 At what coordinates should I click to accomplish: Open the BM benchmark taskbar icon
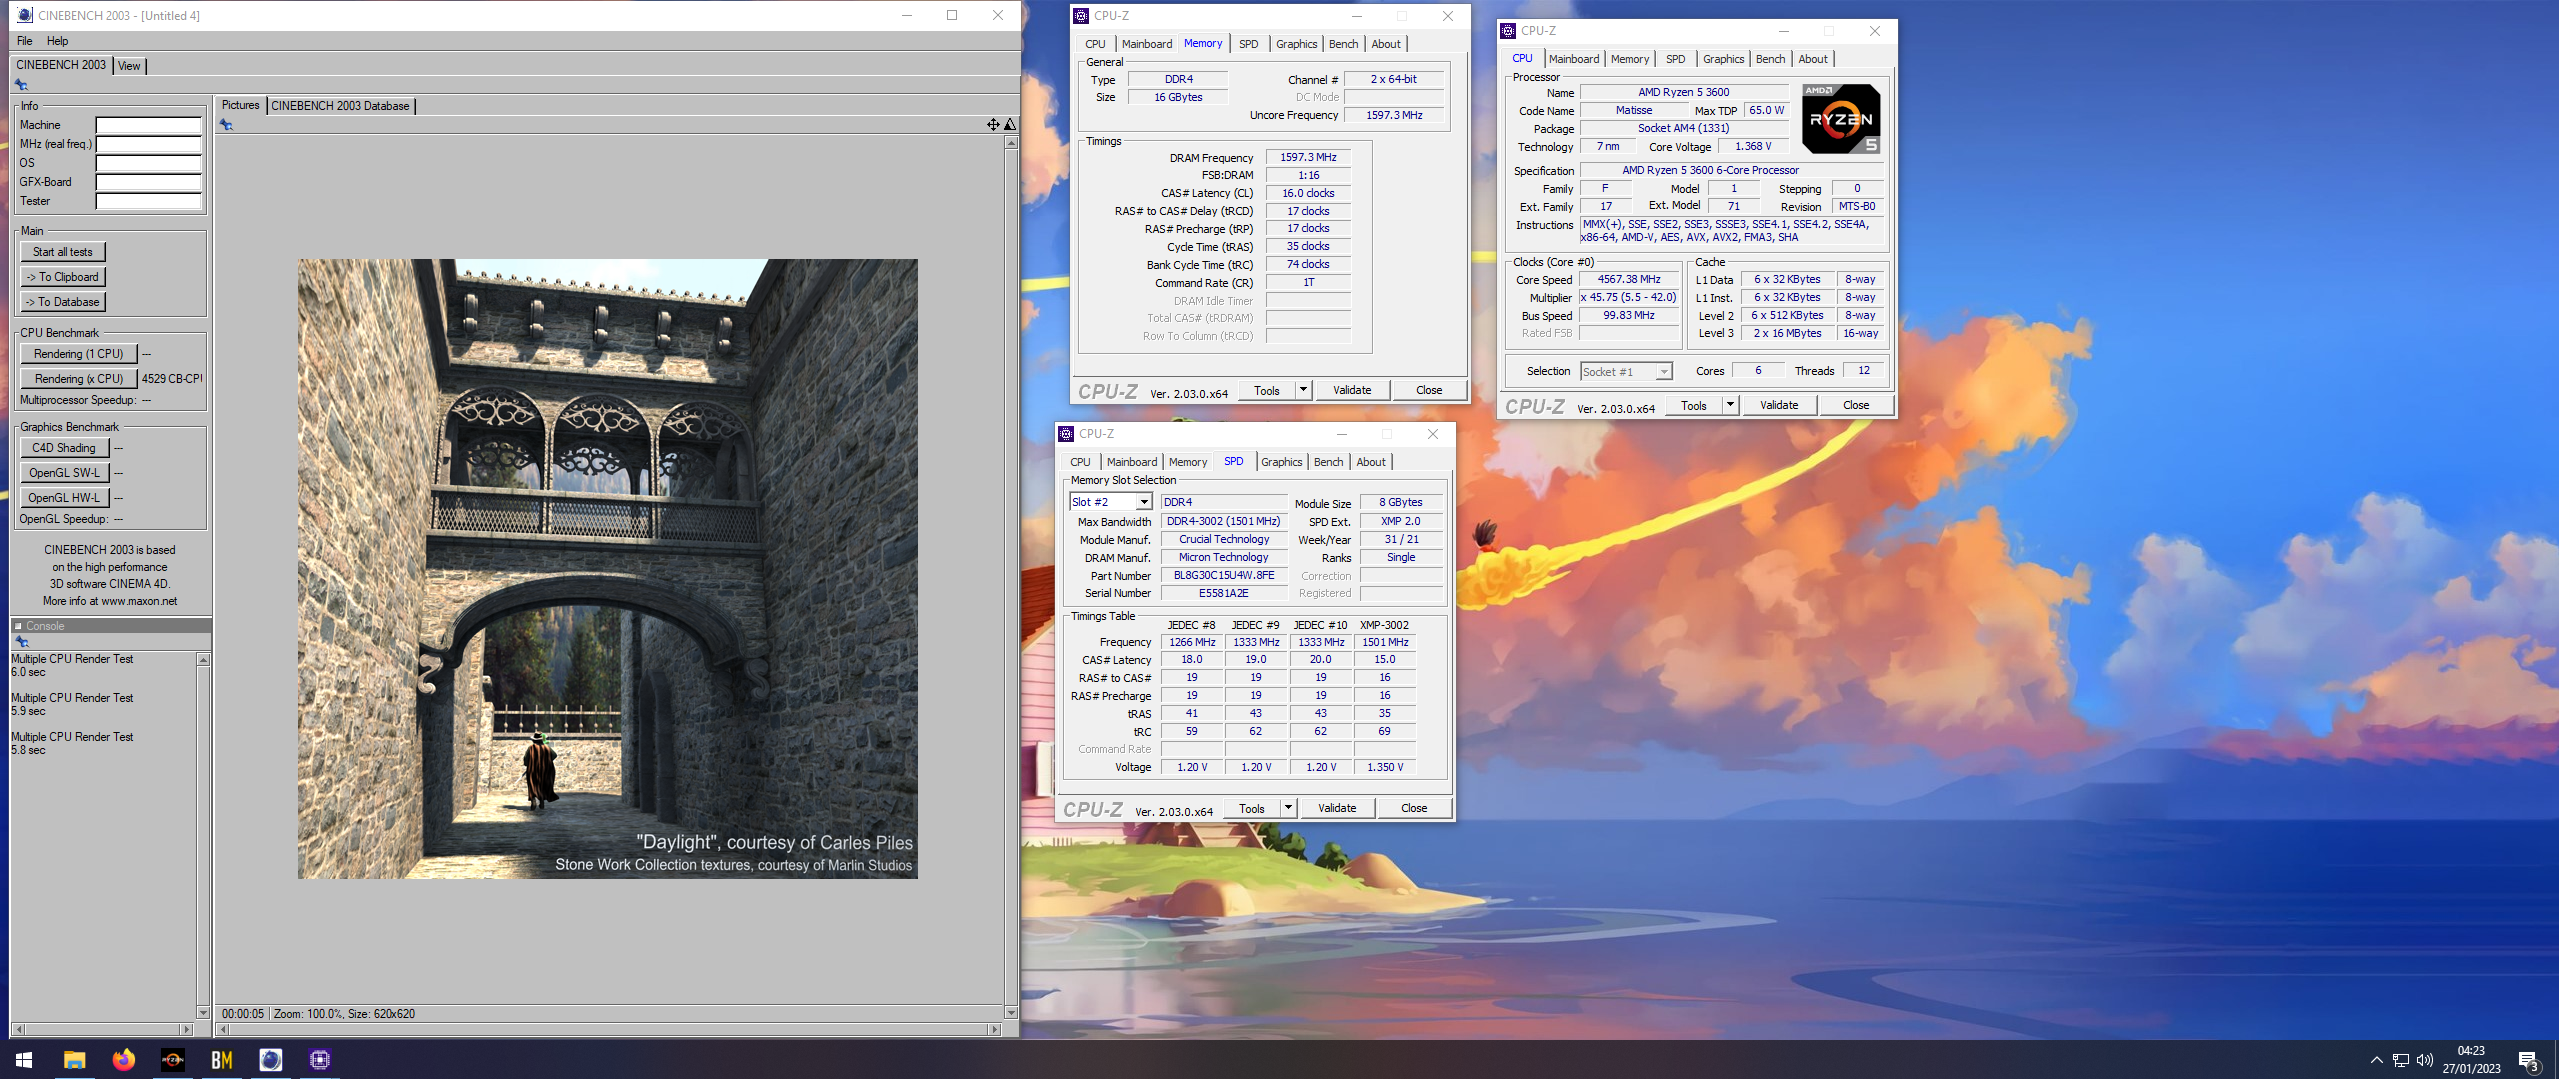coord(221,1060)
